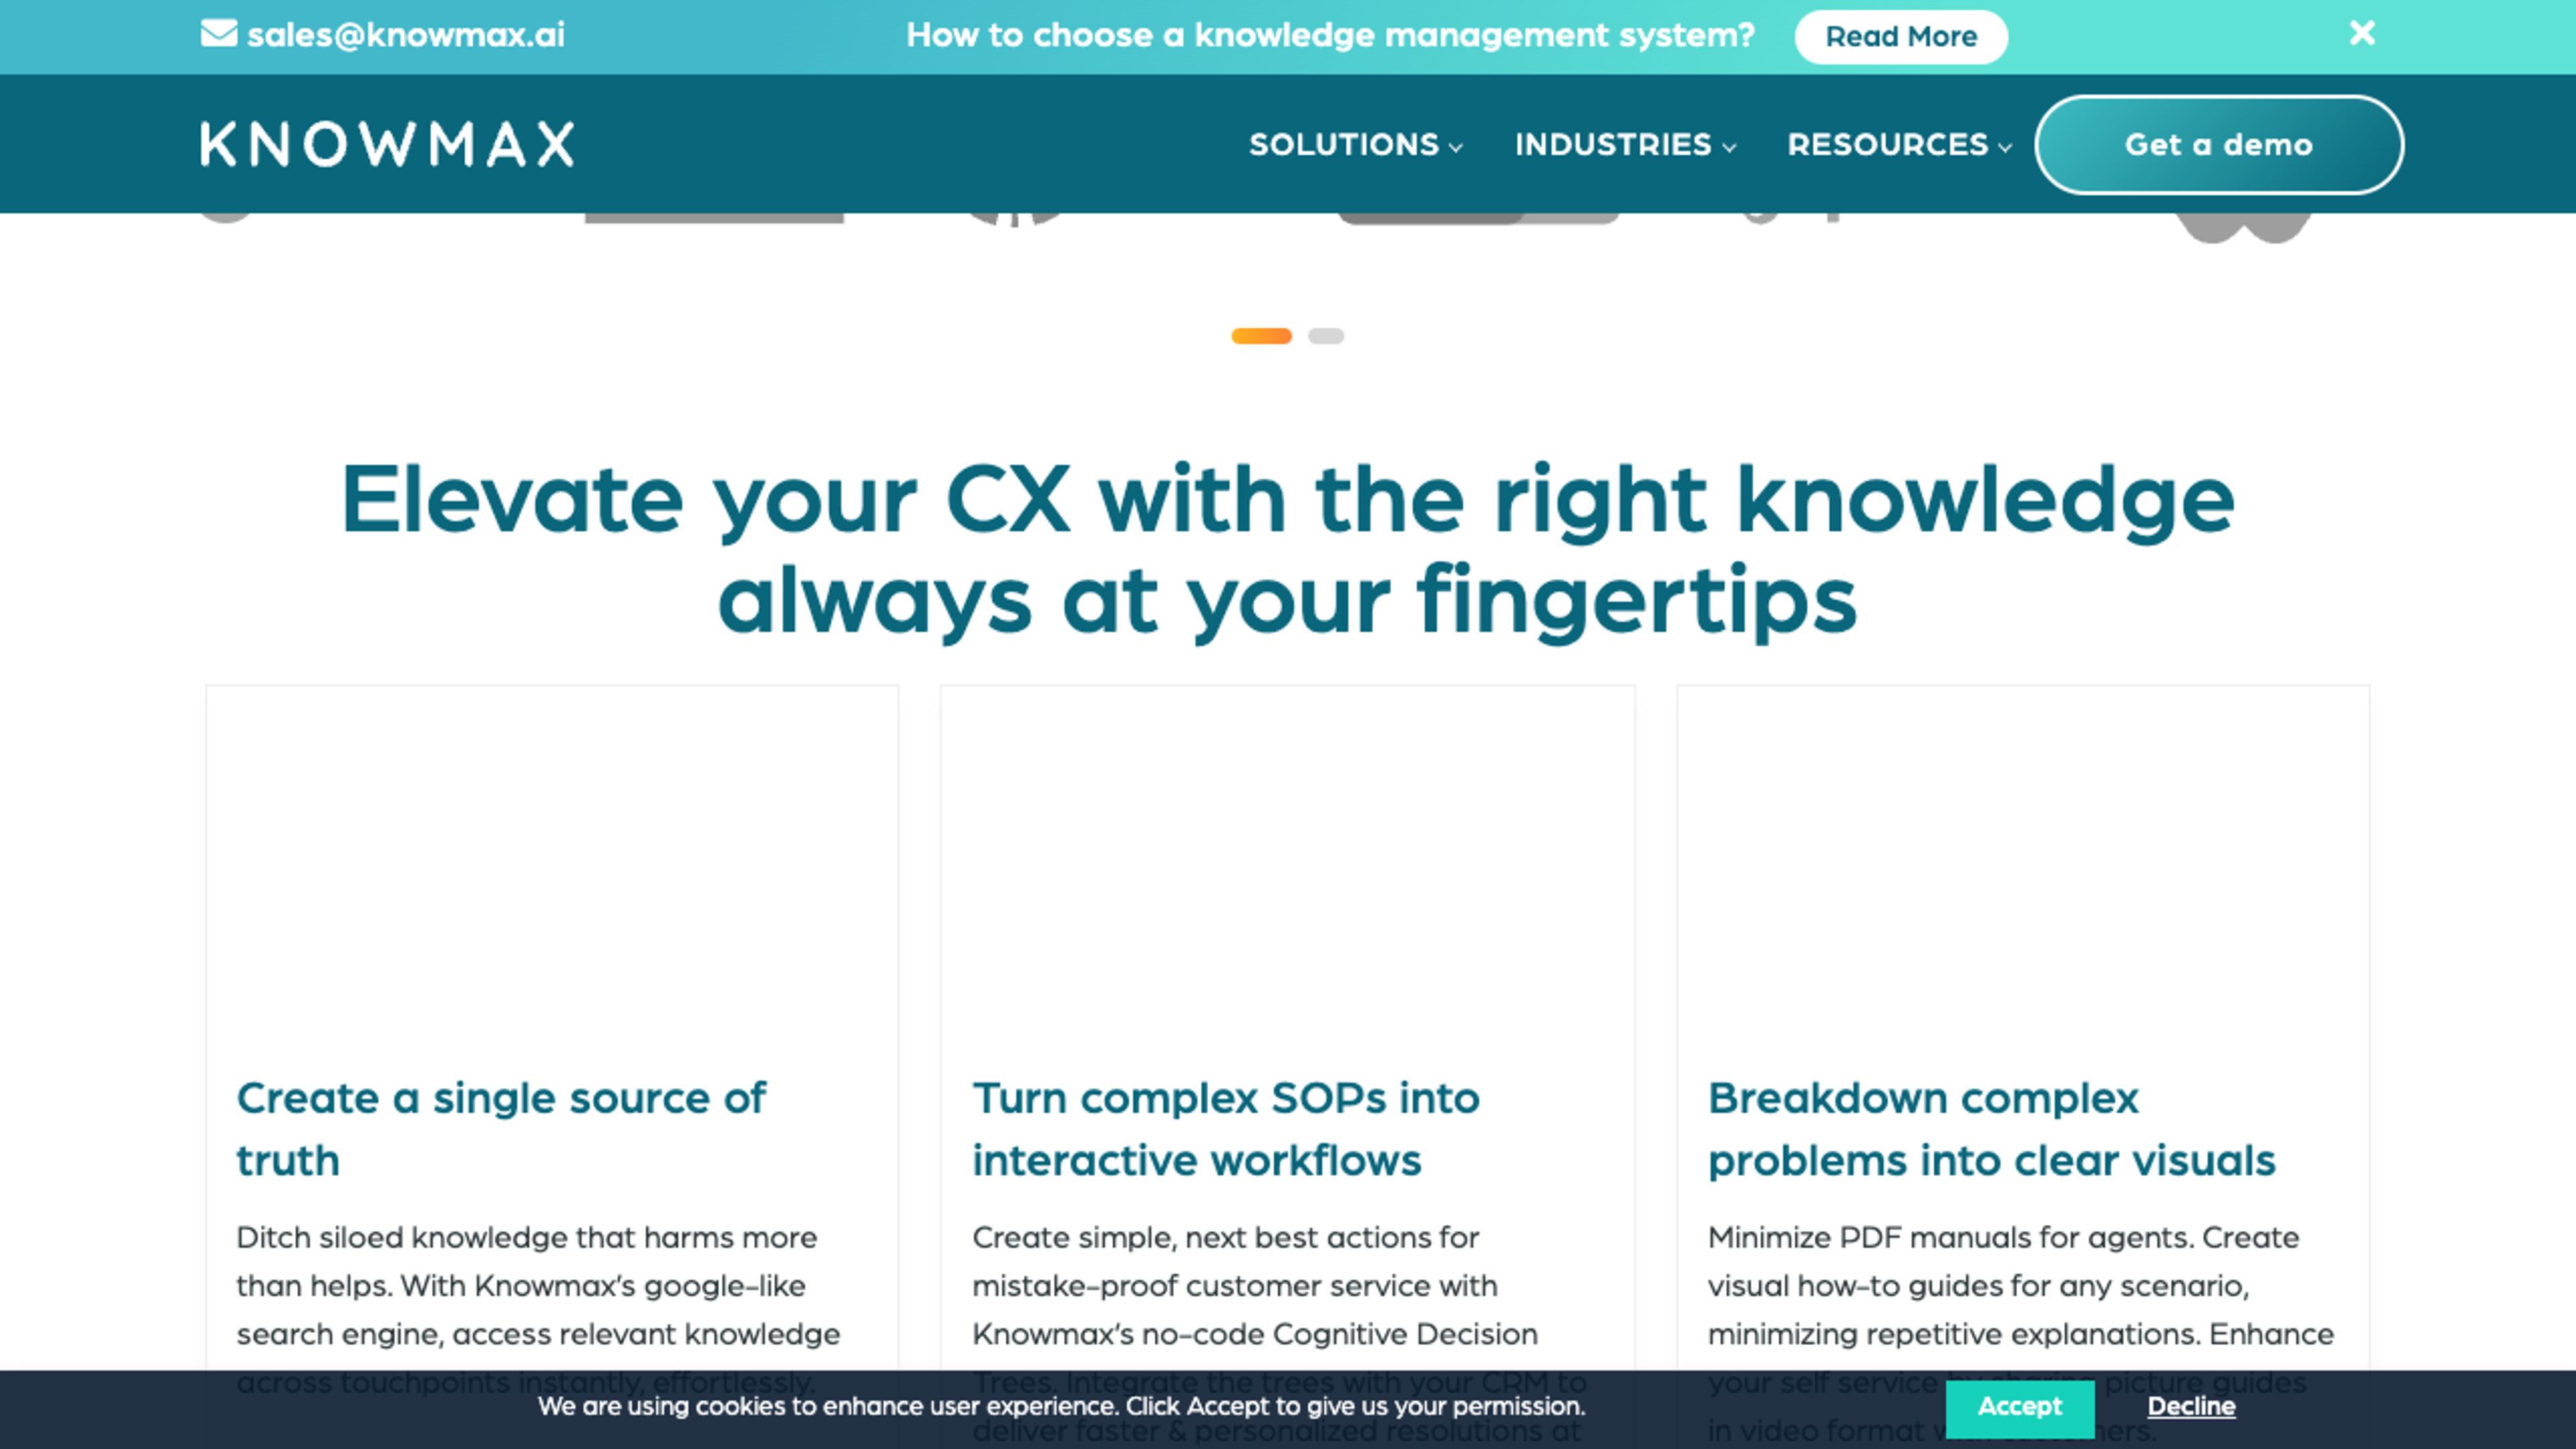Click the Read More button in banner
The image size is (2576, 1449).
[1902, 36]
